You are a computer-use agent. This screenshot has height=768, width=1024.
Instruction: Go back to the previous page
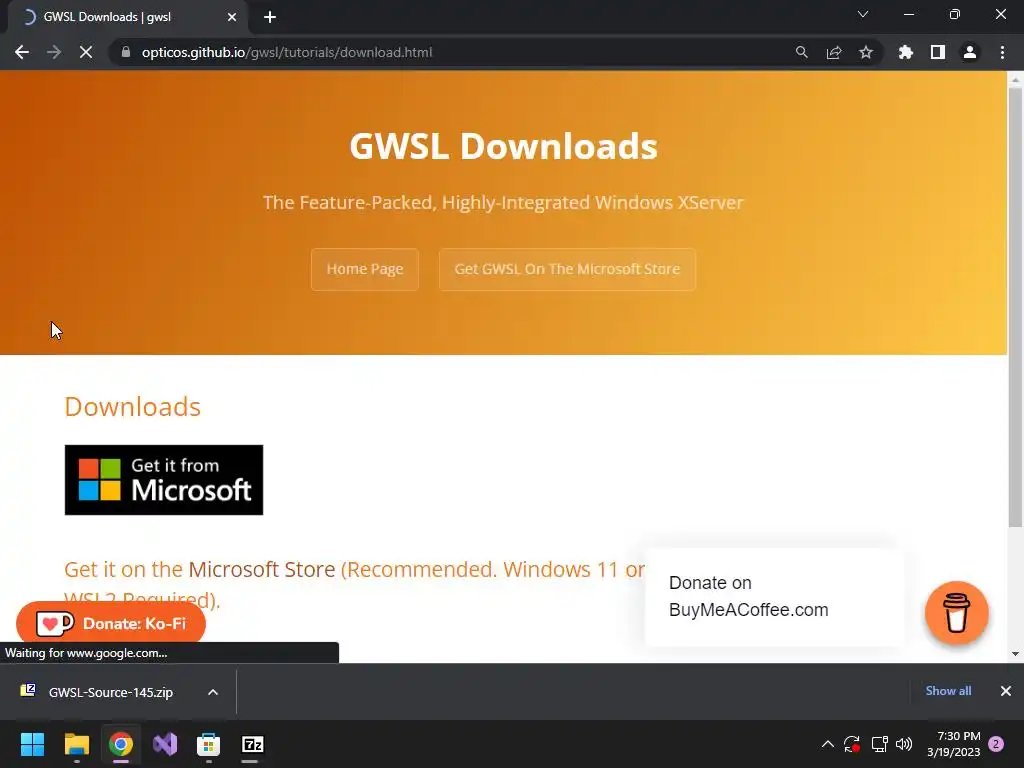22,52
